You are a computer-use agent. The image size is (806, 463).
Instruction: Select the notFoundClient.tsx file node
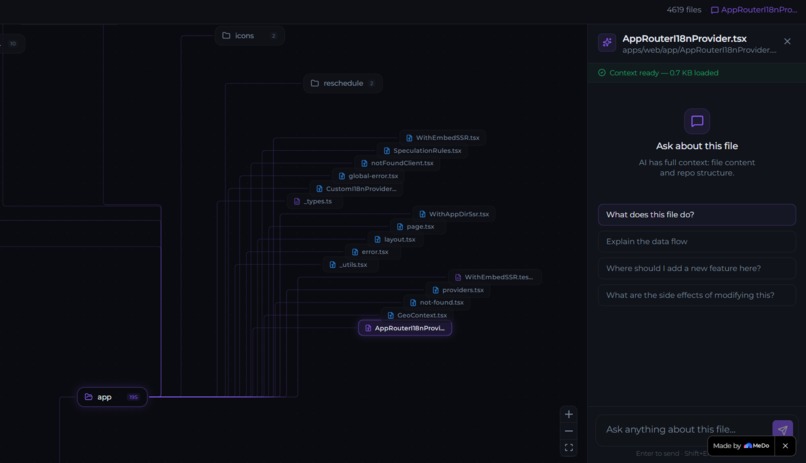pyautogui.click(x=397, y=163)
